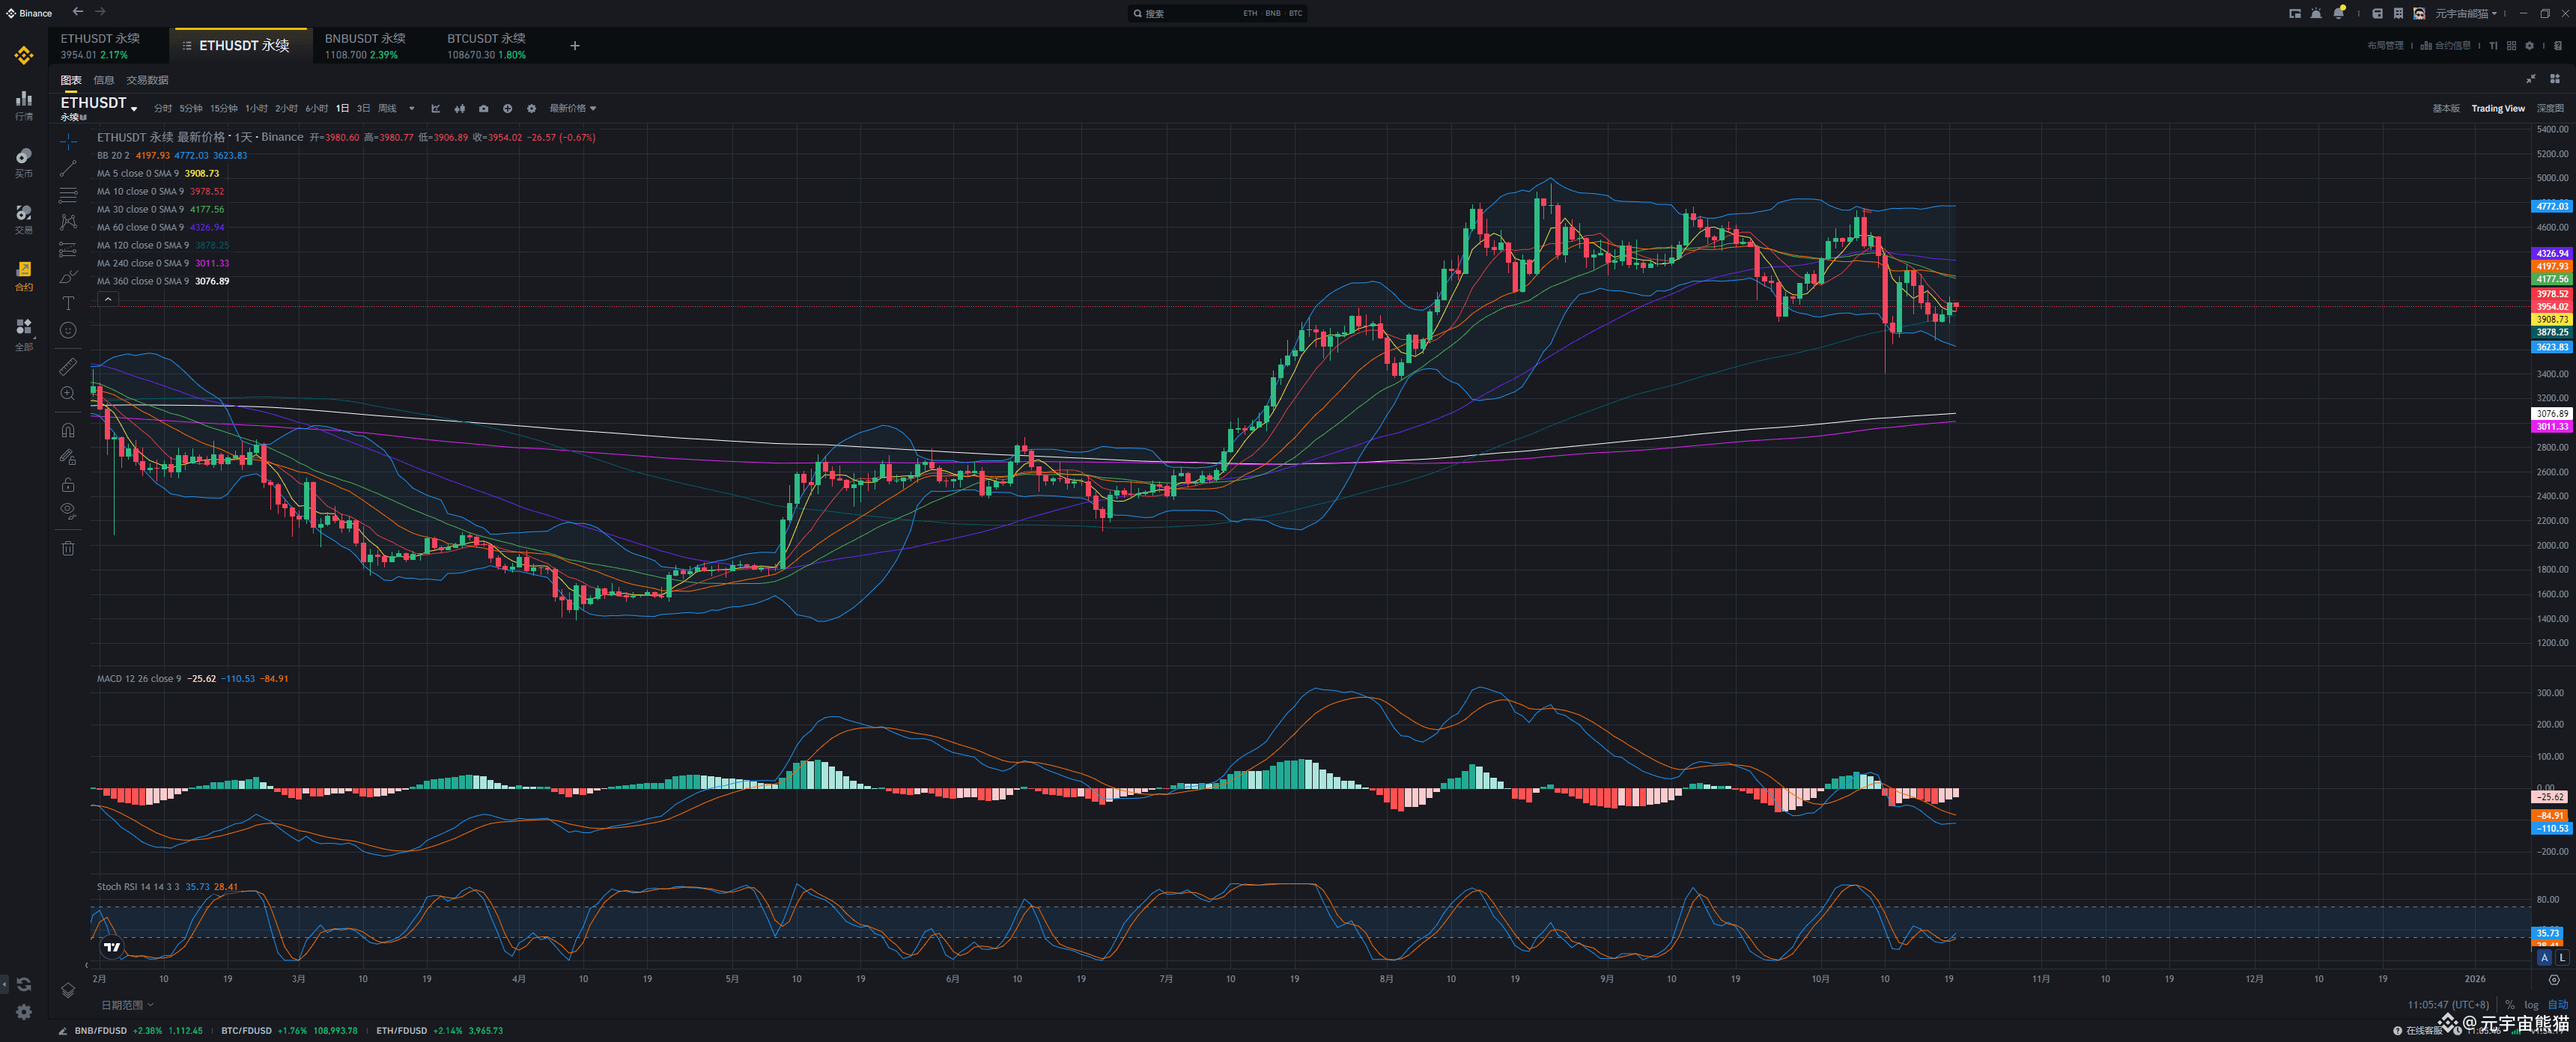Open the 信息 info tab
The image size is (2576, 1042).
(104, 80)
